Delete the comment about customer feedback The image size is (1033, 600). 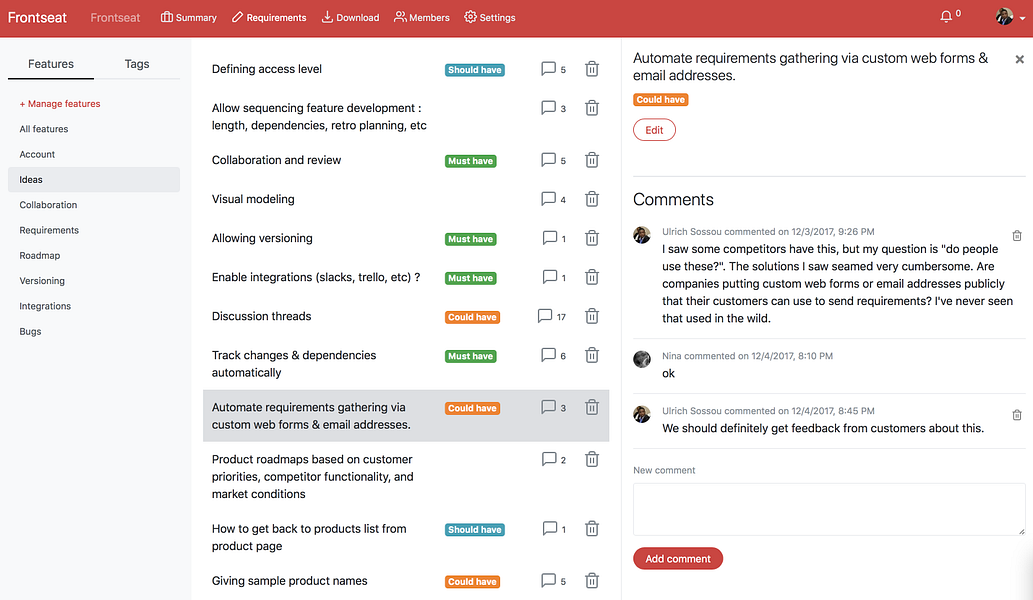pos(1017,415)
